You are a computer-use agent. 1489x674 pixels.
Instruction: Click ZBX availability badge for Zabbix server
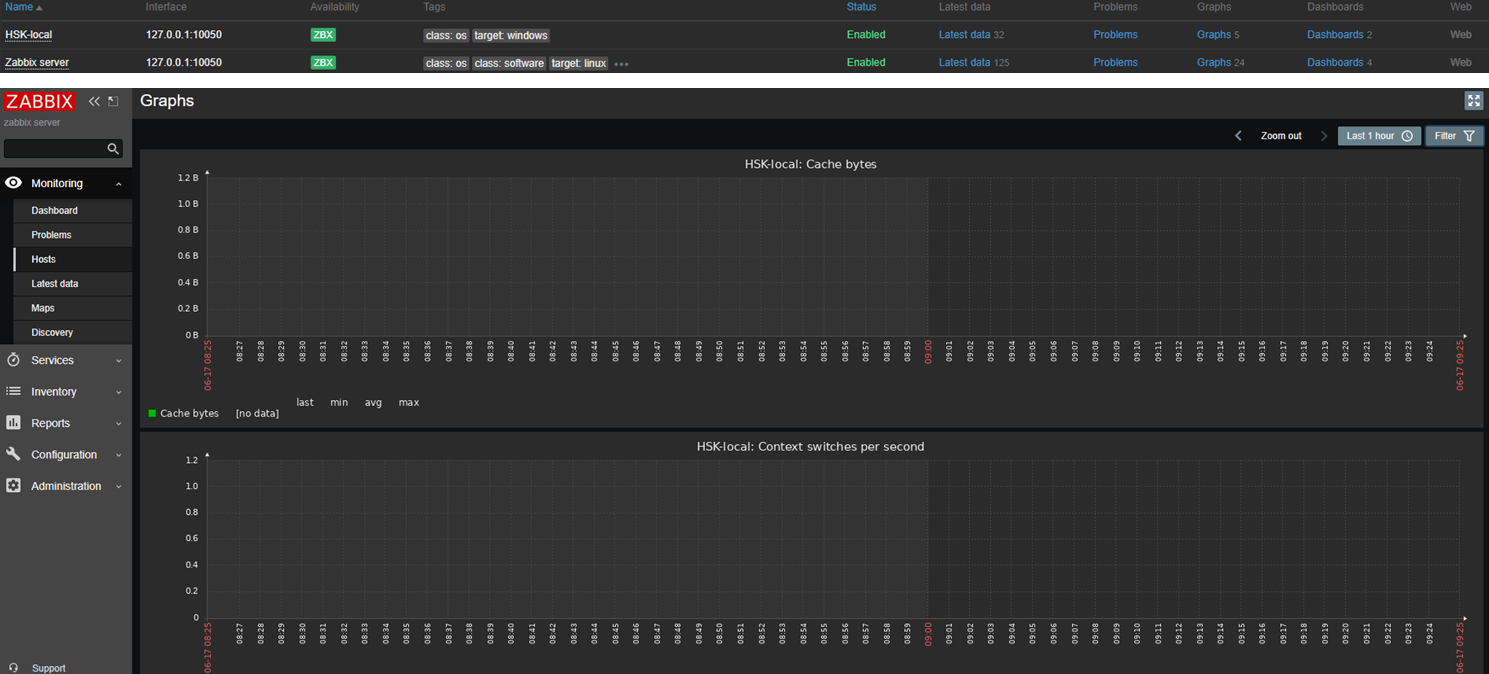pyautogui.click(x=323, y=63)
